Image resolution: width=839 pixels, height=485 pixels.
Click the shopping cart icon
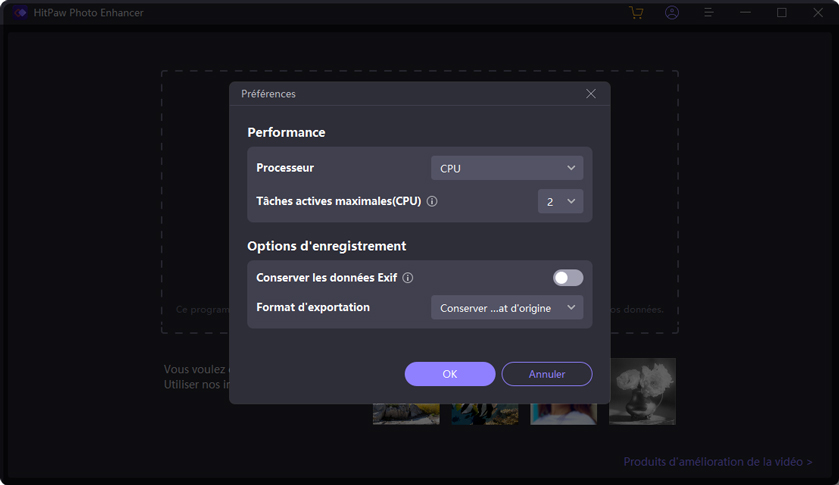point(636,13)
